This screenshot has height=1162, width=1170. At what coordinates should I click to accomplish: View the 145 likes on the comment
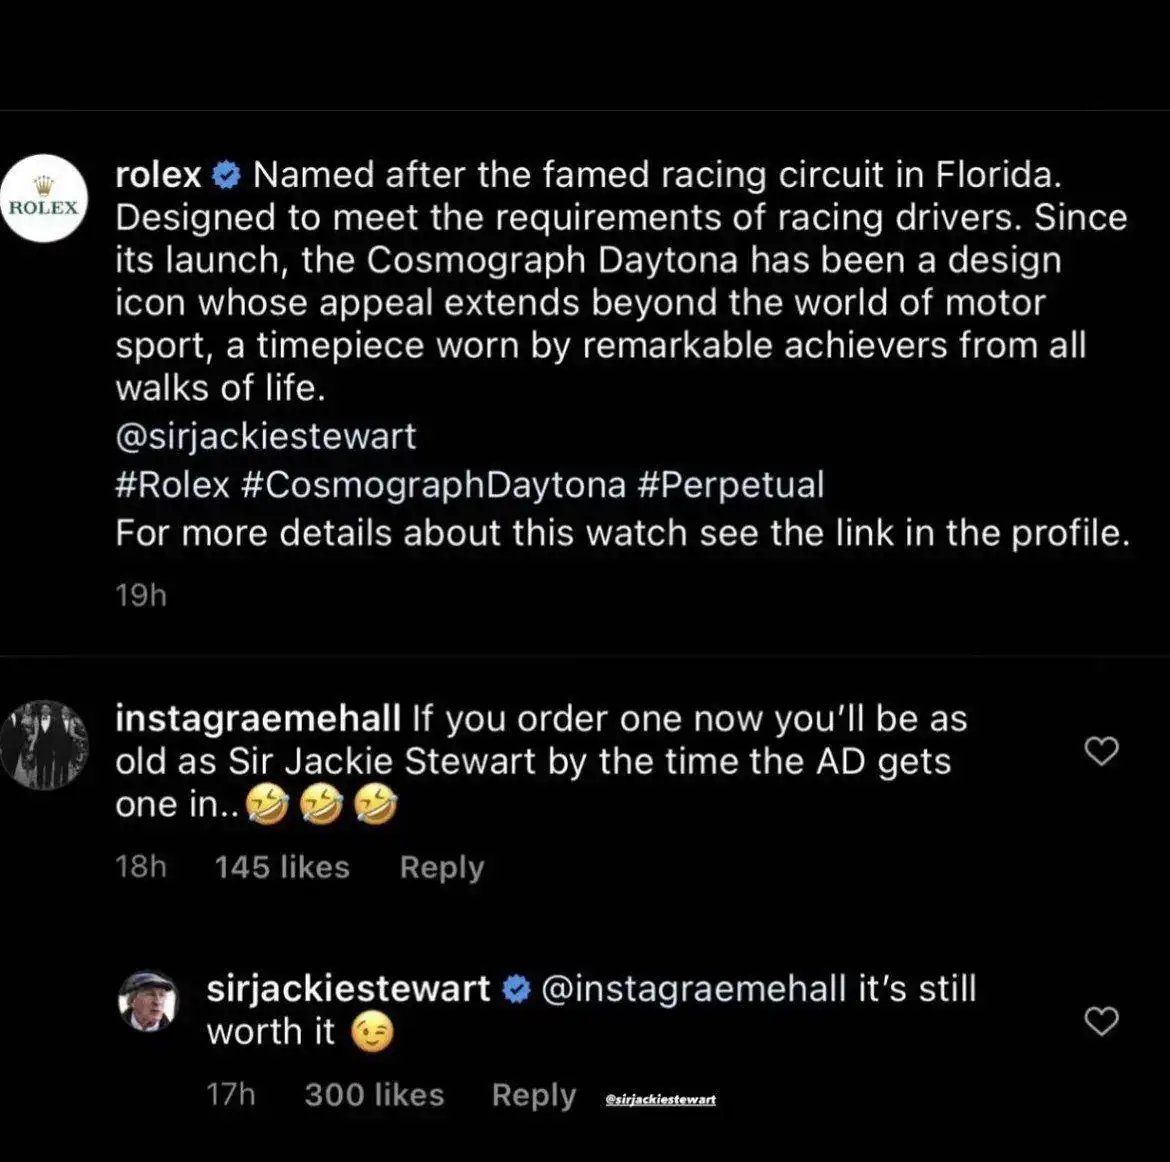coord(282,867)
